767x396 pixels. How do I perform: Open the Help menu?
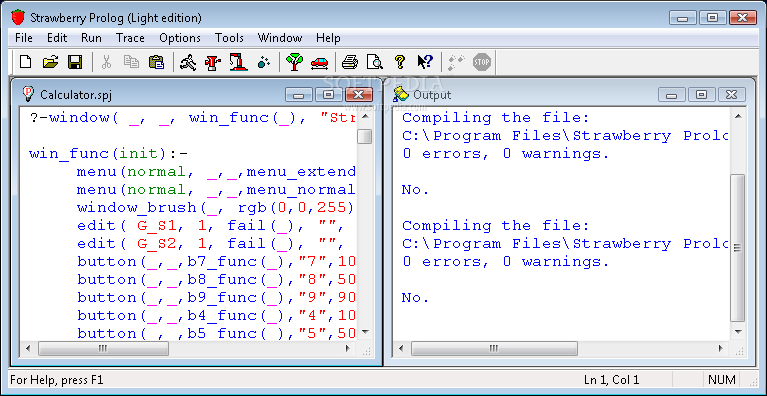coord(328,38)
